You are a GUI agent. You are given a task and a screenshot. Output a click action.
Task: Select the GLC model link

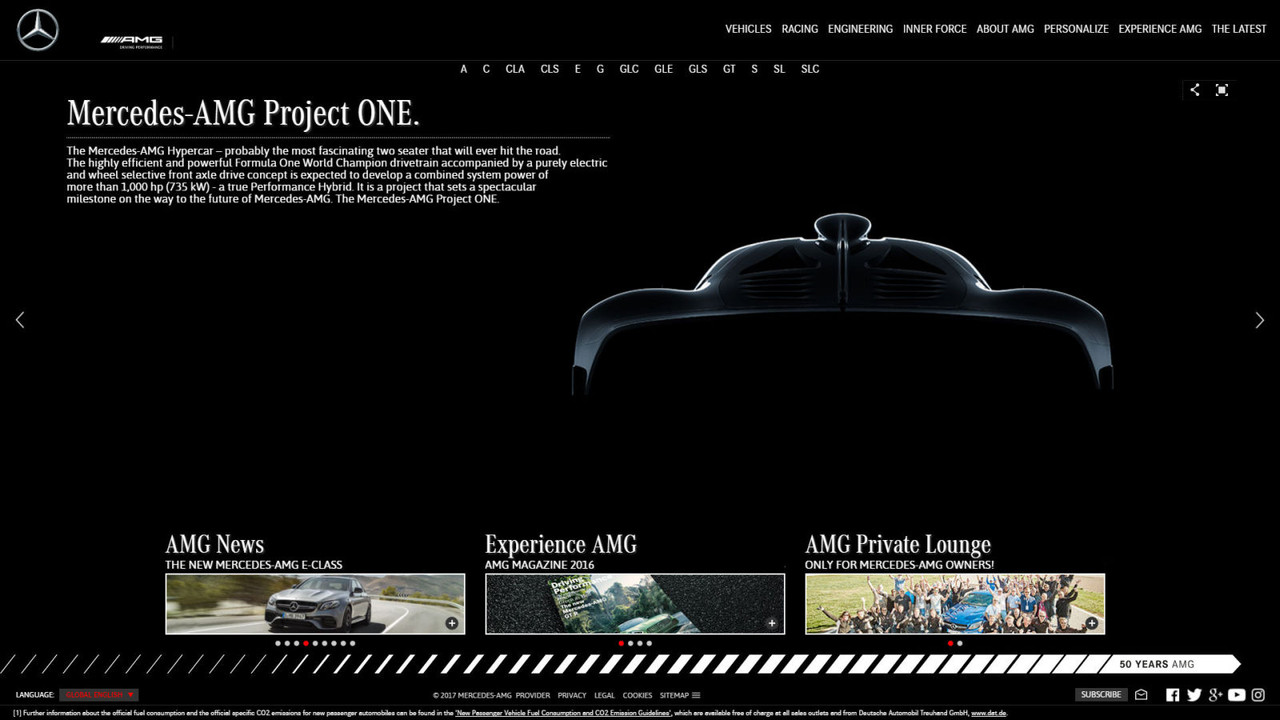(x=629, y=69)
